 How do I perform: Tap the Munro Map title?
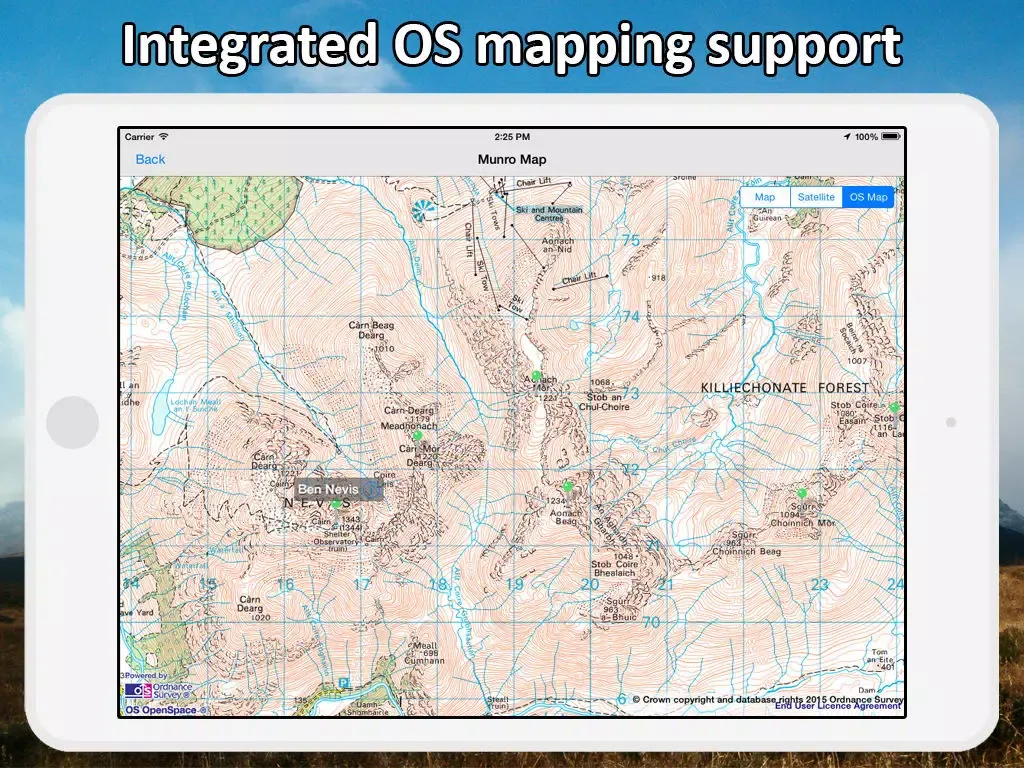click(512, 159)
